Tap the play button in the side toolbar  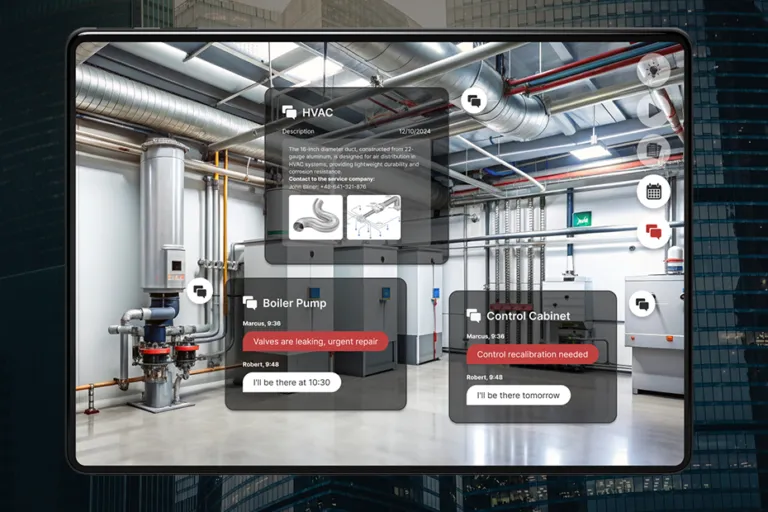[653, 111]
